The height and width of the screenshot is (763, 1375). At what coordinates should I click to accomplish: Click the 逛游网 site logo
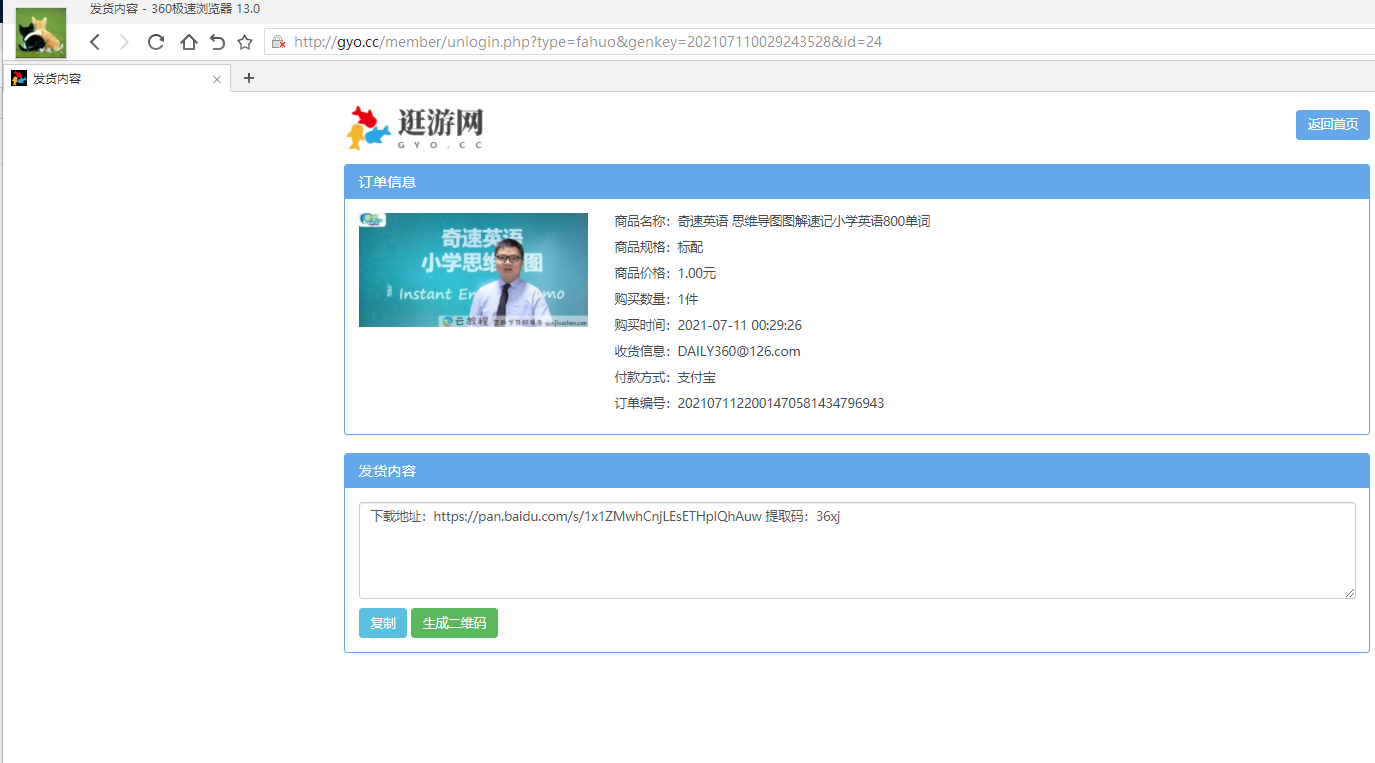(x=416, y=128)
